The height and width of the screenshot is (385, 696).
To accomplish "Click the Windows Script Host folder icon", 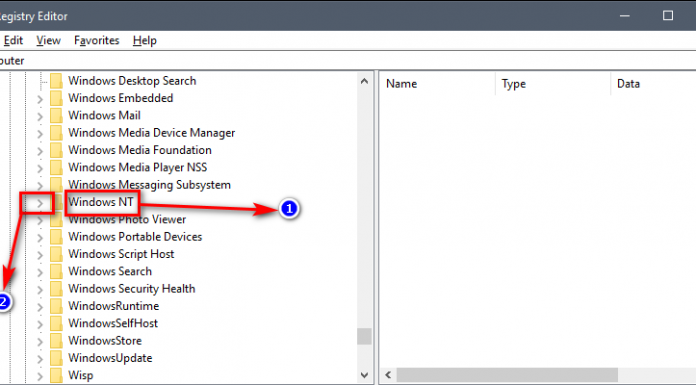I will (x=56, y=254).
